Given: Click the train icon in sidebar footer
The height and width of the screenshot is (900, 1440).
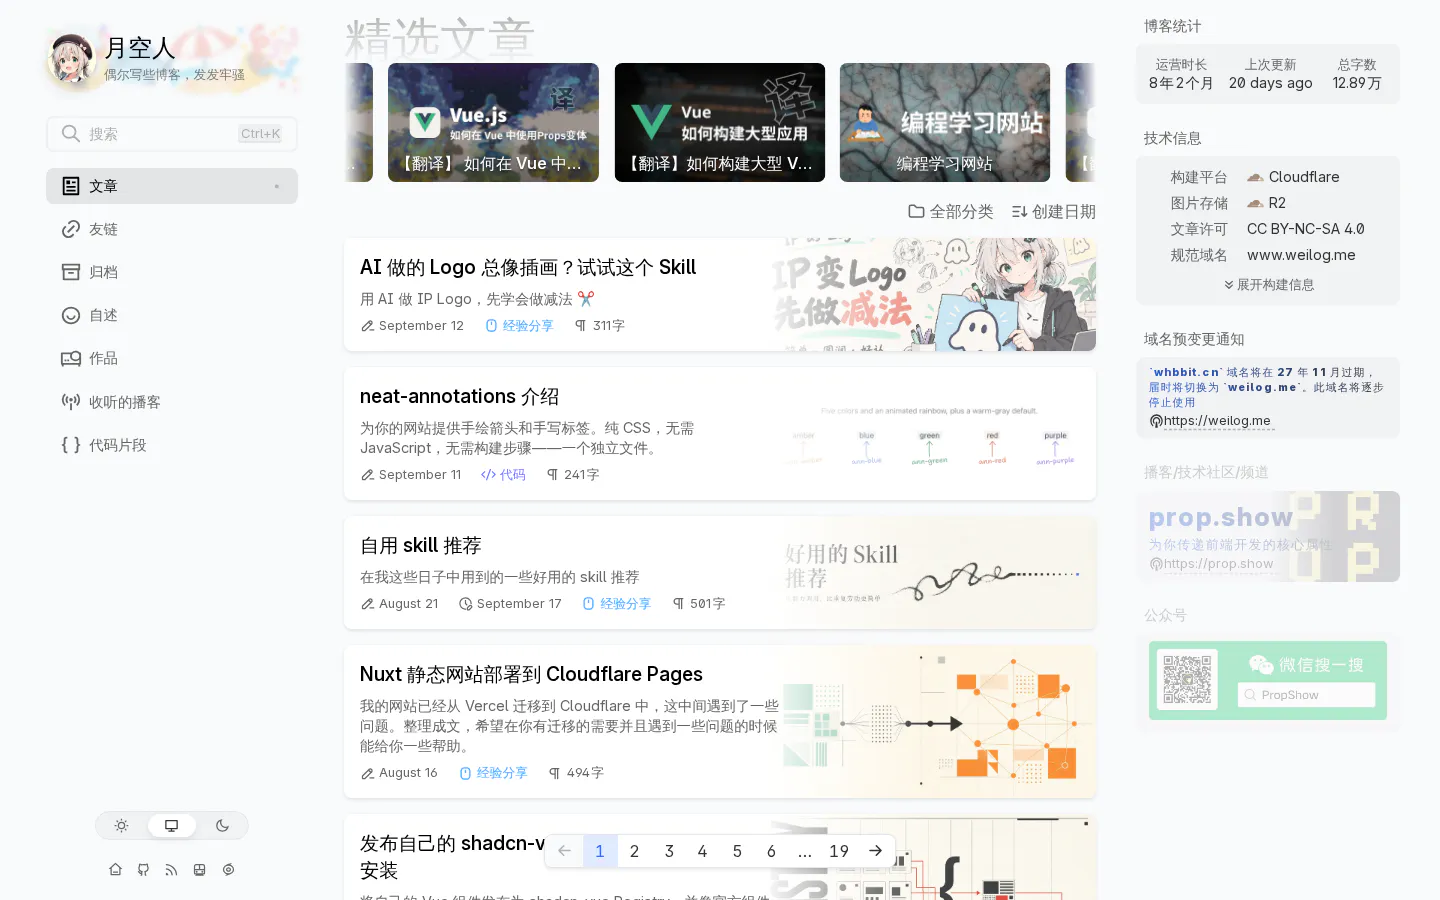Looking at the screenshot, I should point(200,870).
